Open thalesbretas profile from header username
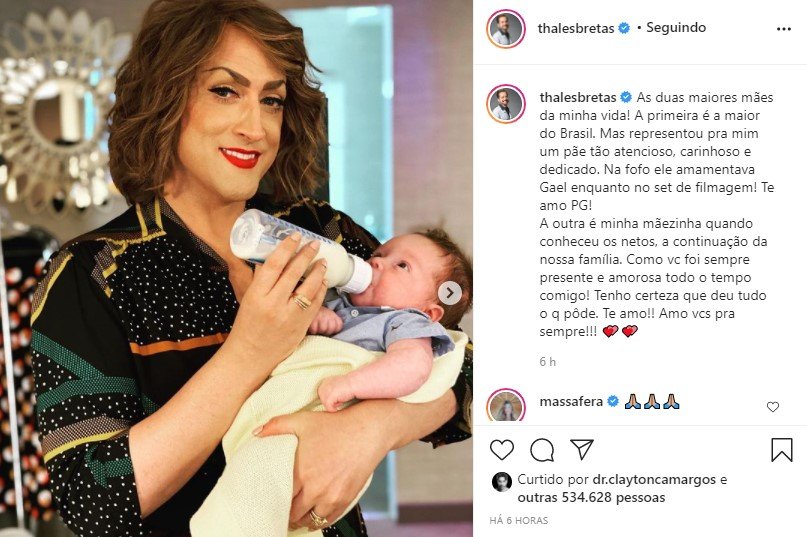 (576, 28)
